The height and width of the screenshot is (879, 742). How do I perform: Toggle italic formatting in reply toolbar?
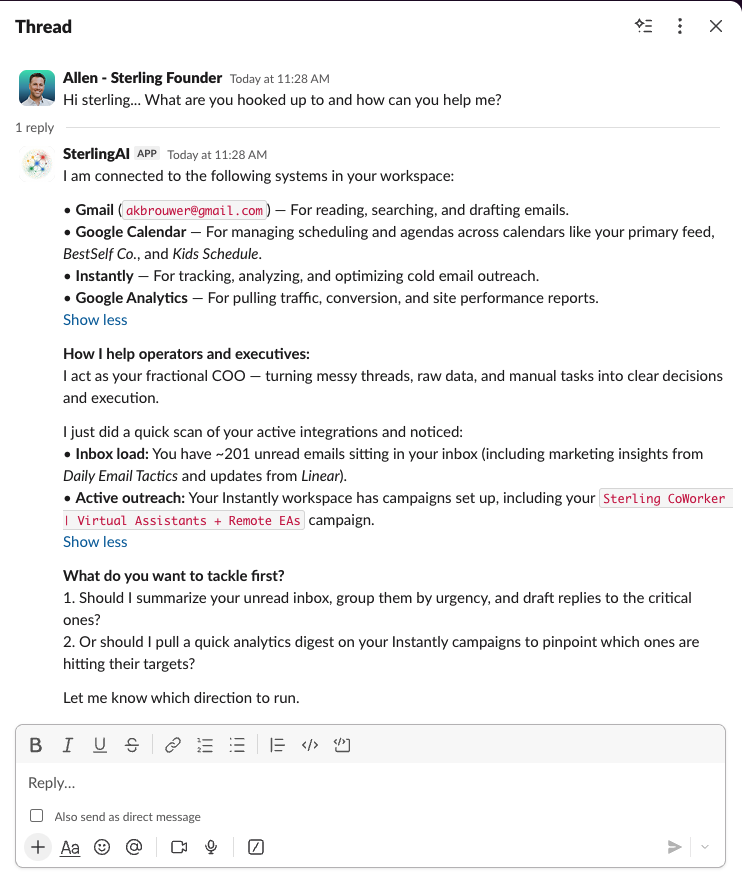[68, 745]
